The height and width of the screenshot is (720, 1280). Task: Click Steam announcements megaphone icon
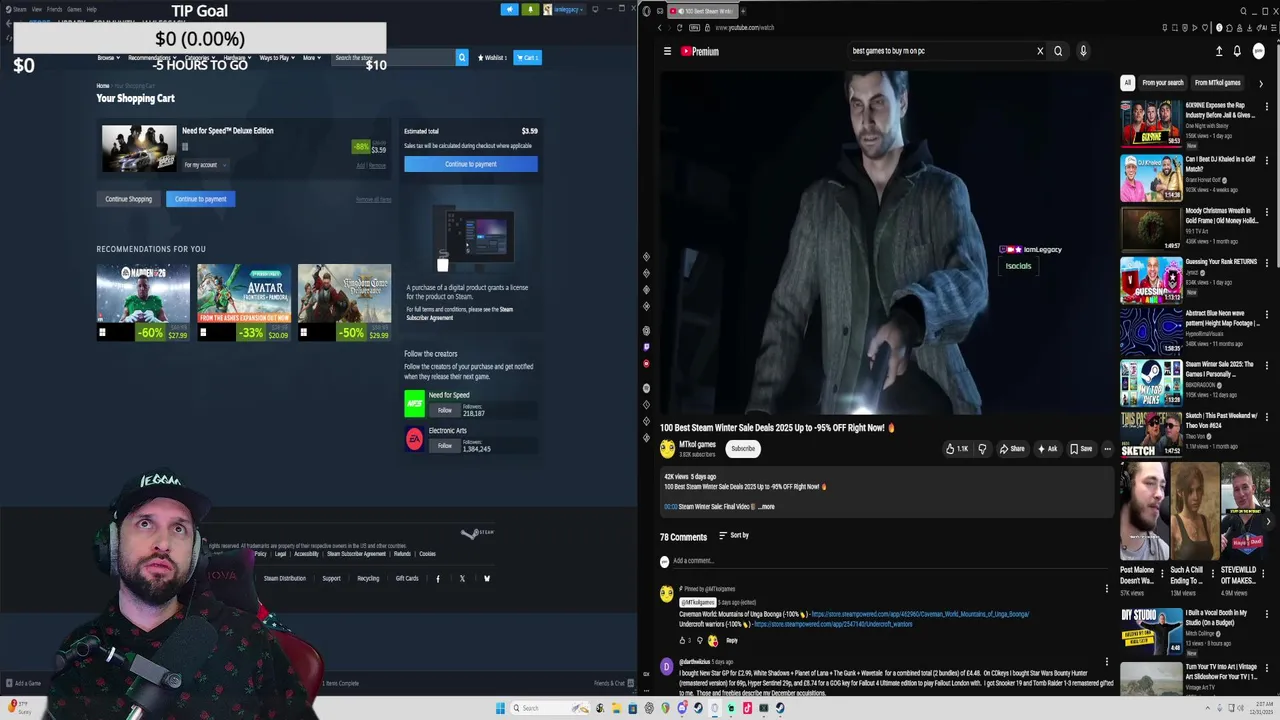pyautogui.click(x=509, y=10)
